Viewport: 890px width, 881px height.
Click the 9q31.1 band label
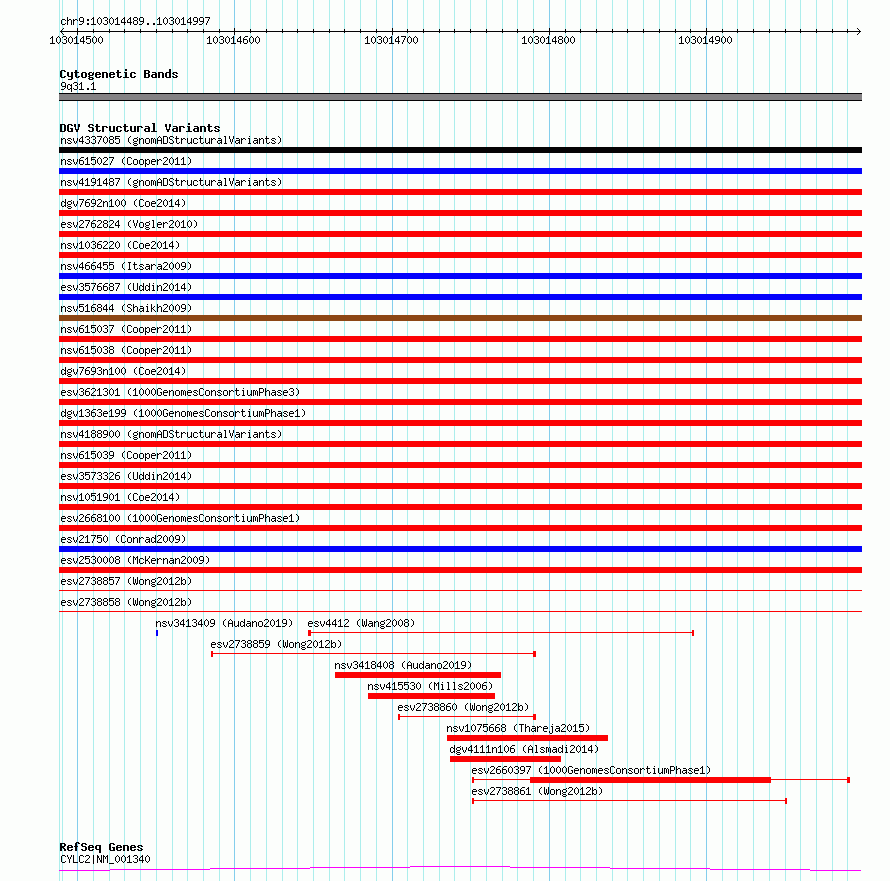(78, 86)
